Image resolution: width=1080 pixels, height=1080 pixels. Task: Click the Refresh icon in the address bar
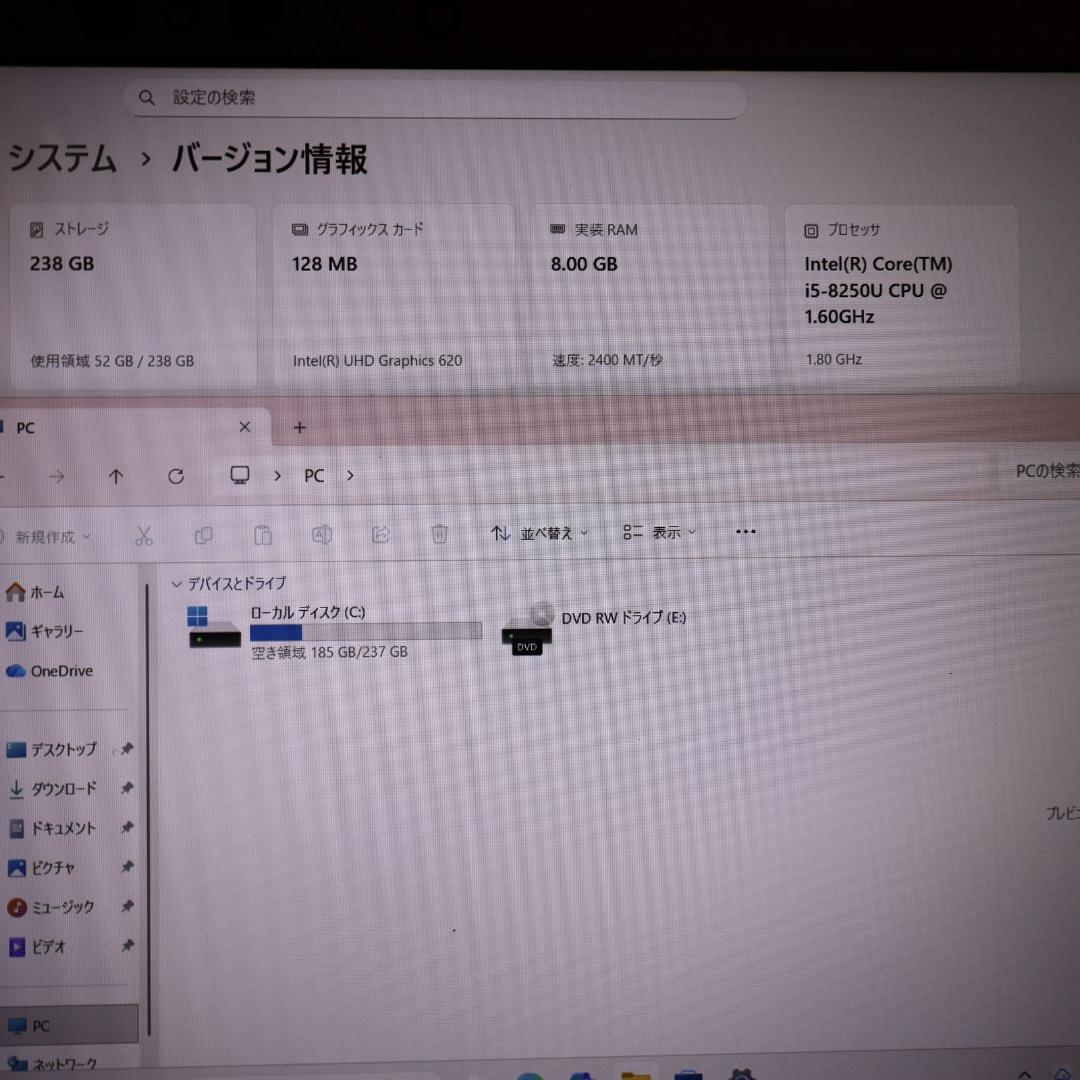point(176,475)
